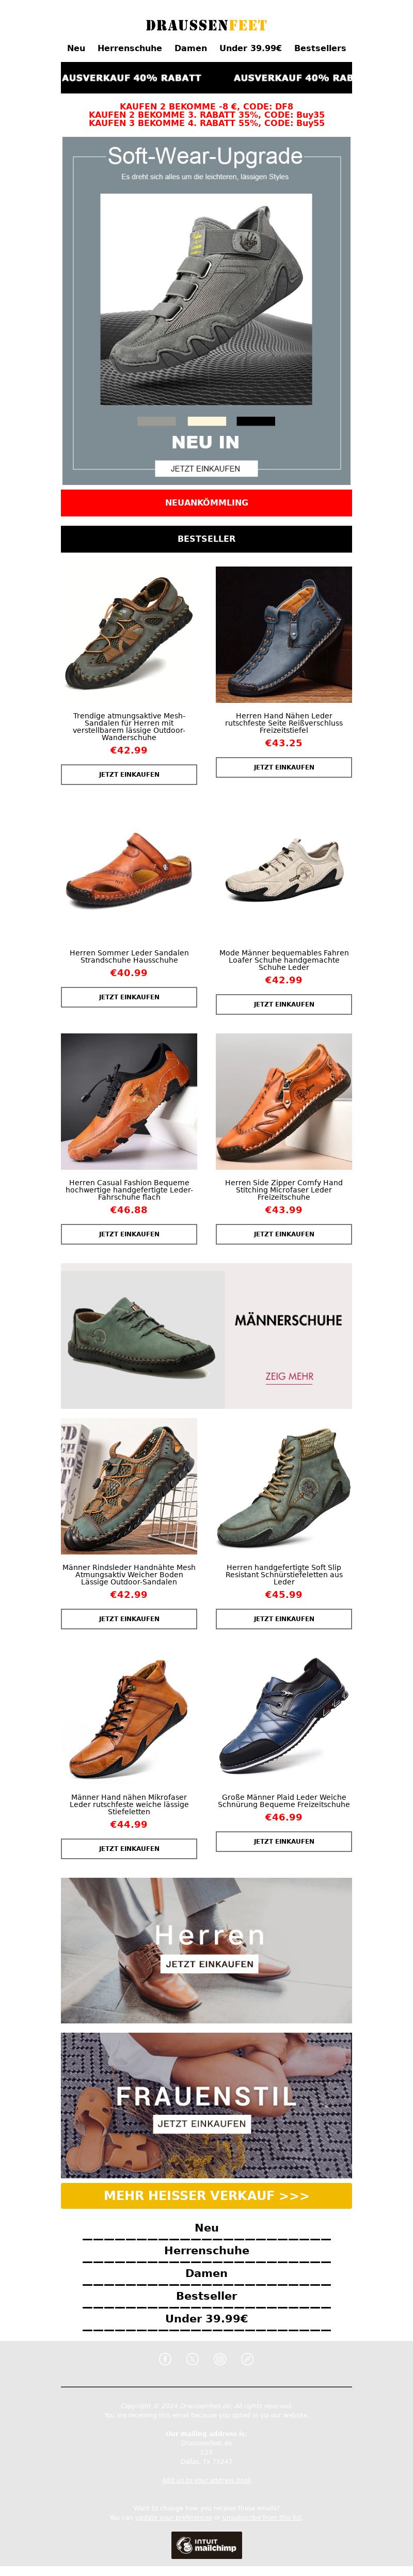The image size is (413, 2576).
Task: Click JETZT EINKAUFEN under the NEU IN banner
Action: (x=206, y=468)
